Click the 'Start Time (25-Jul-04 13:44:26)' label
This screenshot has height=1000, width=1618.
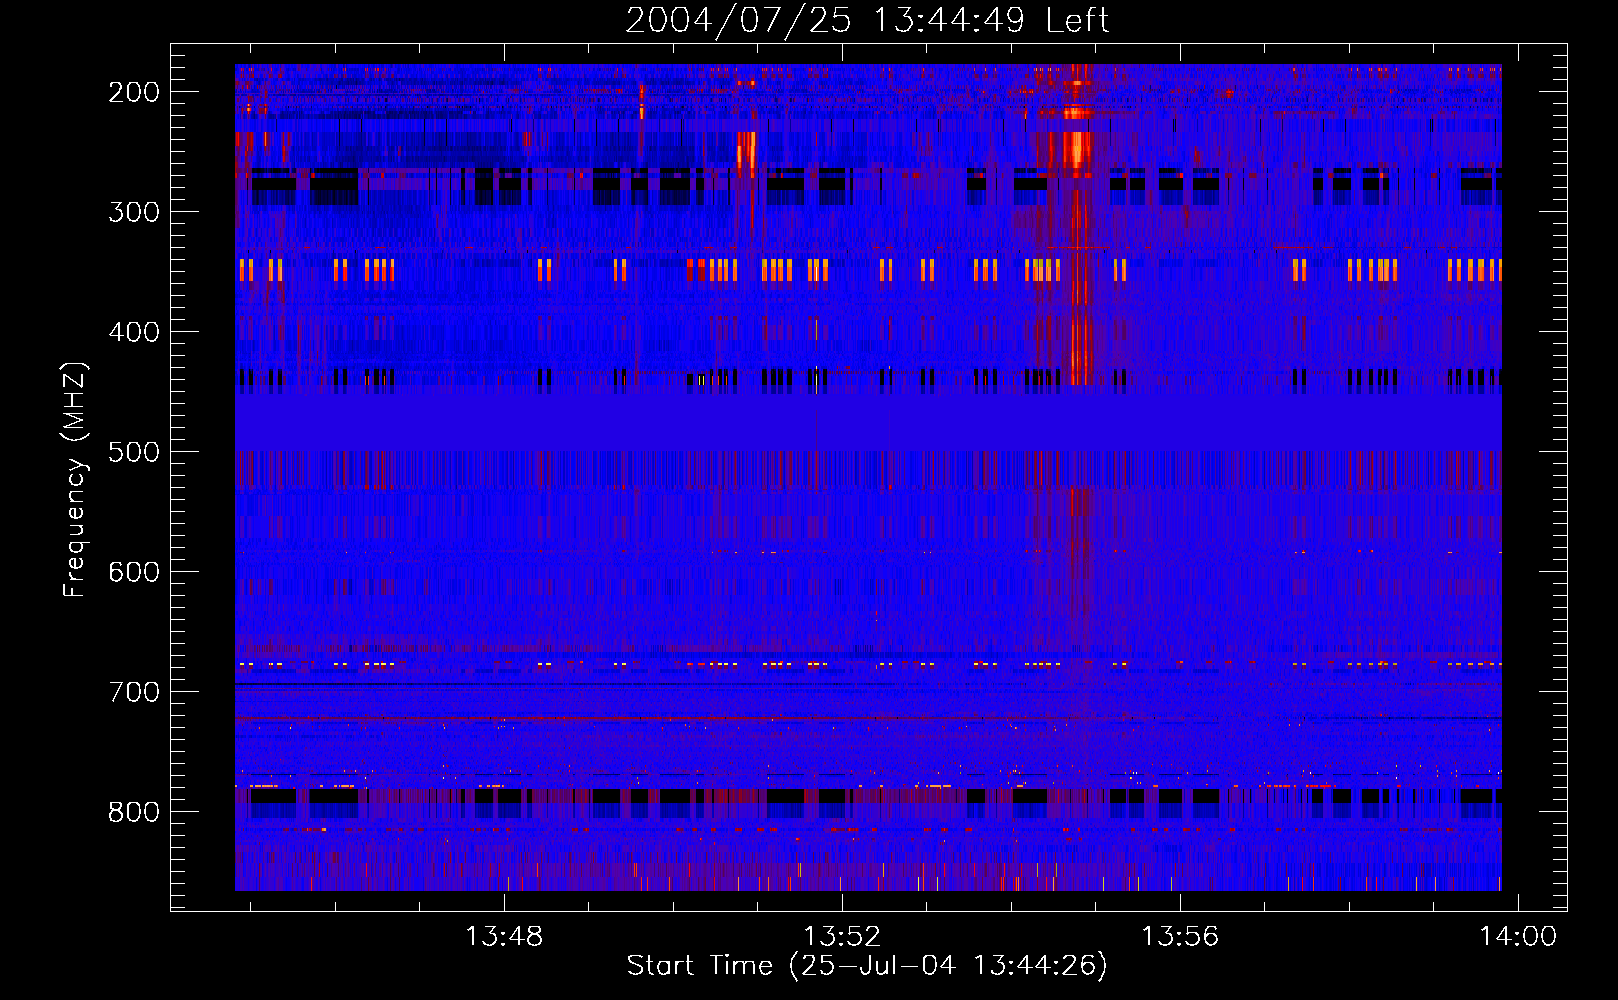(867, 966)
